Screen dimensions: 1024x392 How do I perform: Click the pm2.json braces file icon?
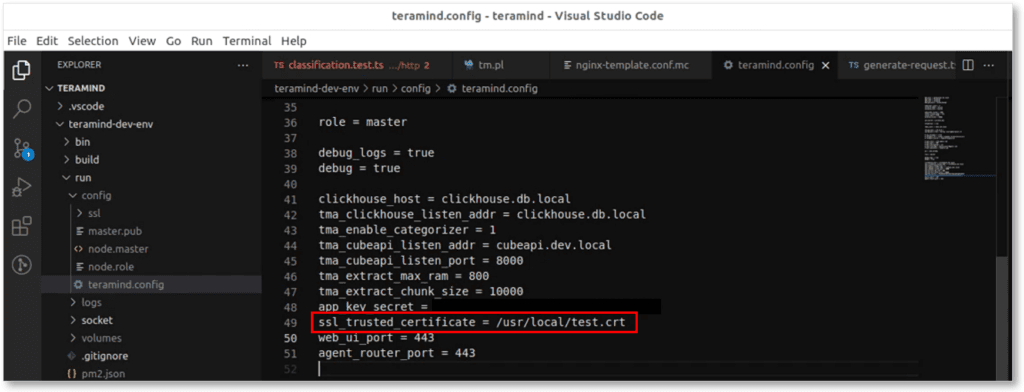coord(72,374)
